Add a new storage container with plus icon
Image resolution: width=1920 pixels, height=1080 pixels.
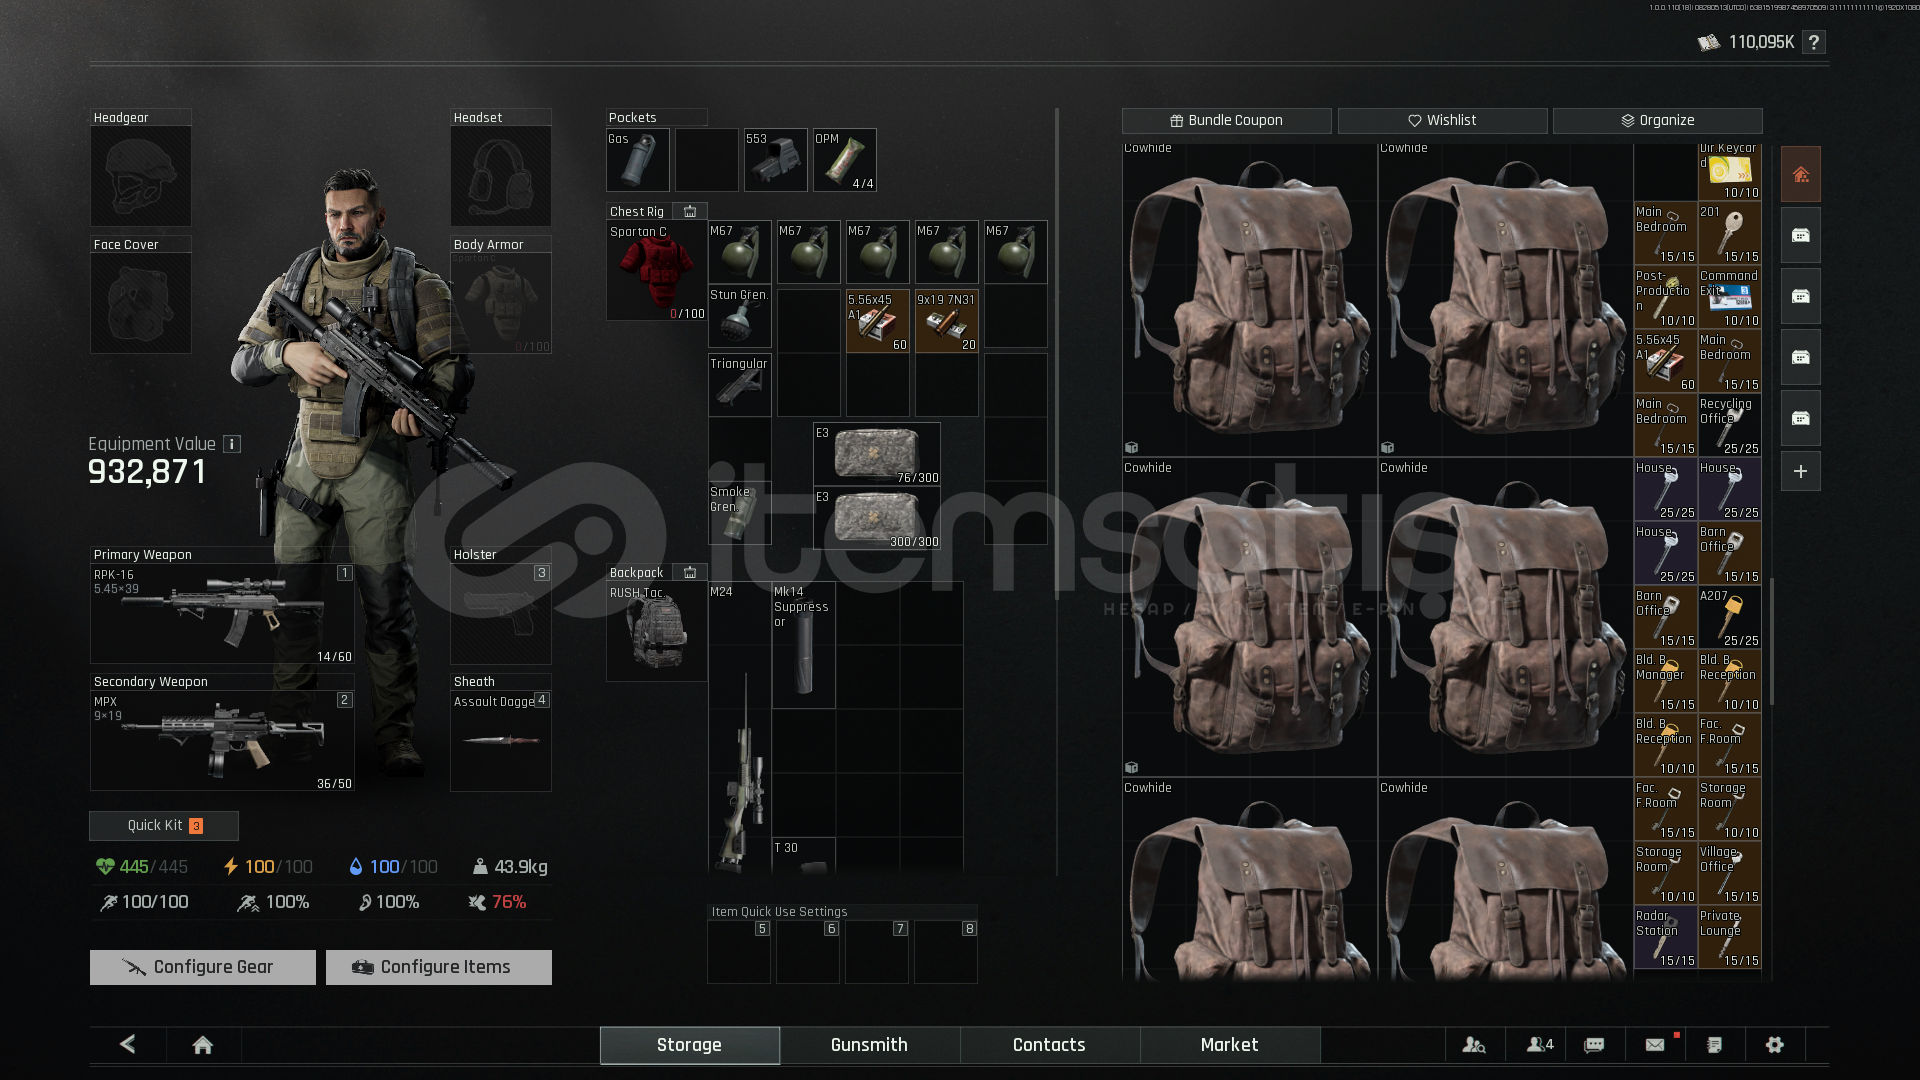(x=1800, y=471)
